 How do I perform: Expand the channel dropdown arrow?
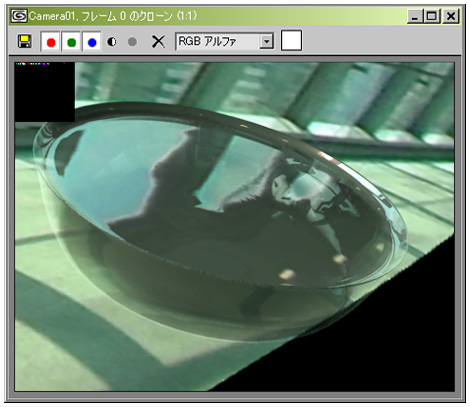266,41
